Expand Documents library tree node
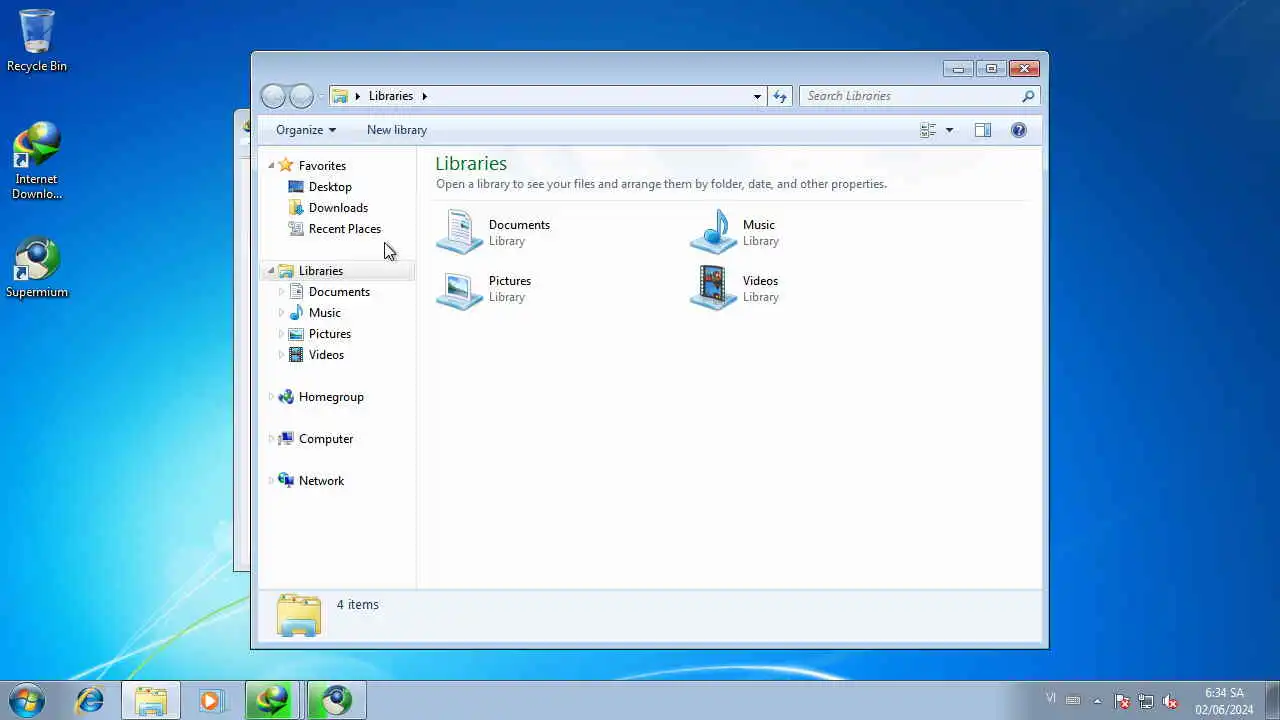The image size is (1280, 720). [x=281, y=292]
